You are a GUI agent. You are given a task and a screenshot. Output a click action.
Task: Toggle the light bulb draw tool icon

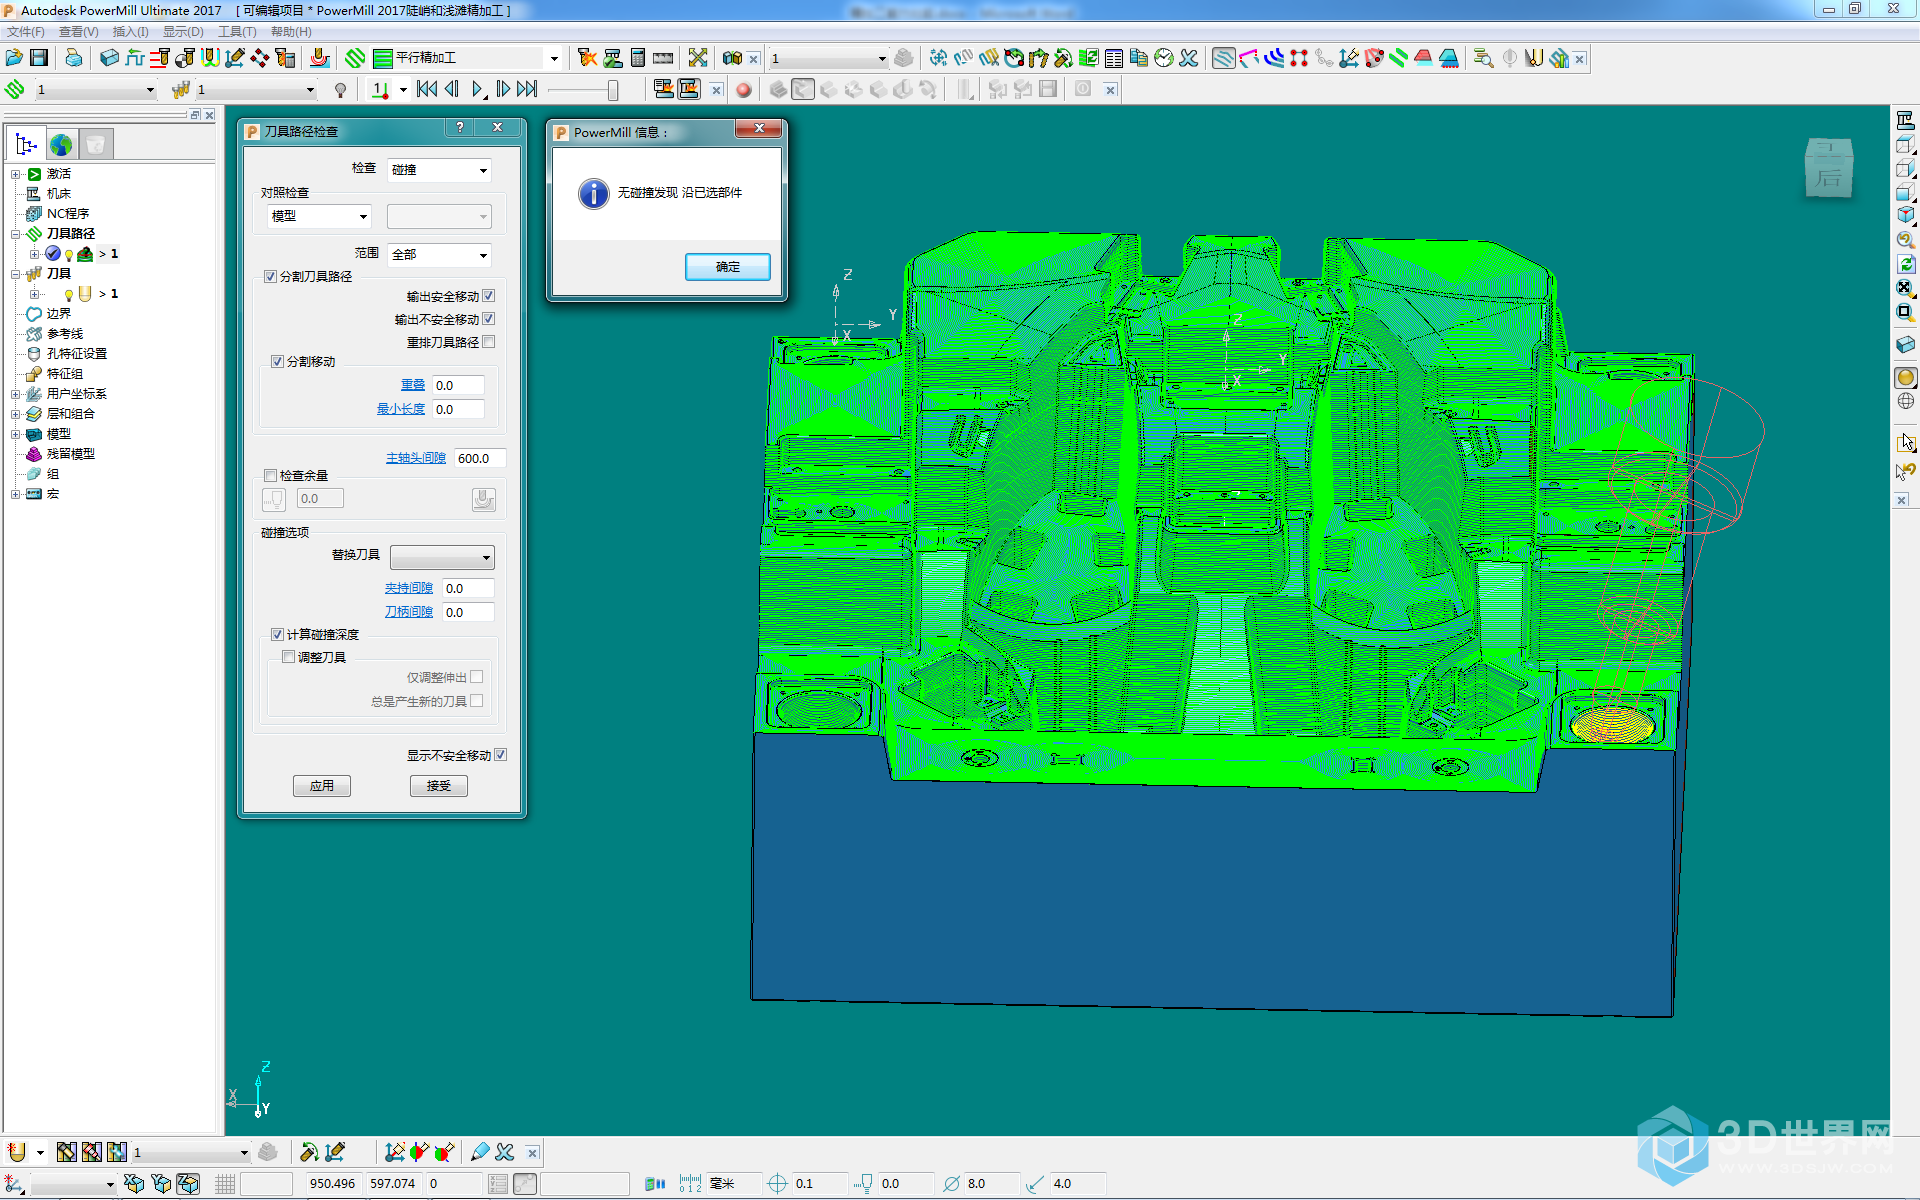340,90
